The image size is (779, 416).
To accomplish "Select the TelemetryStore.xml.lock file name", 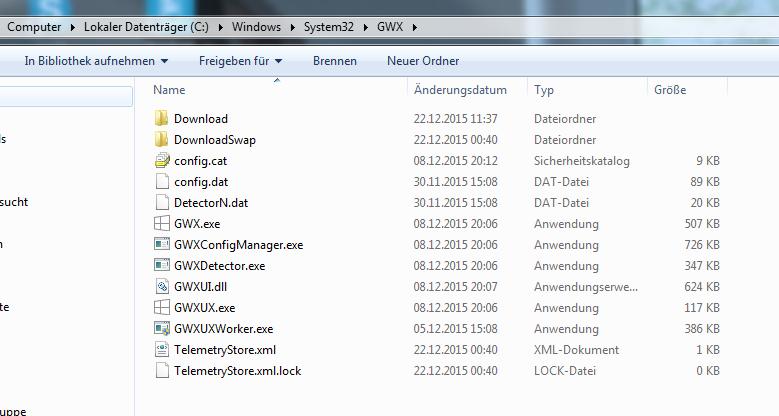I will (x=237, y=370).
